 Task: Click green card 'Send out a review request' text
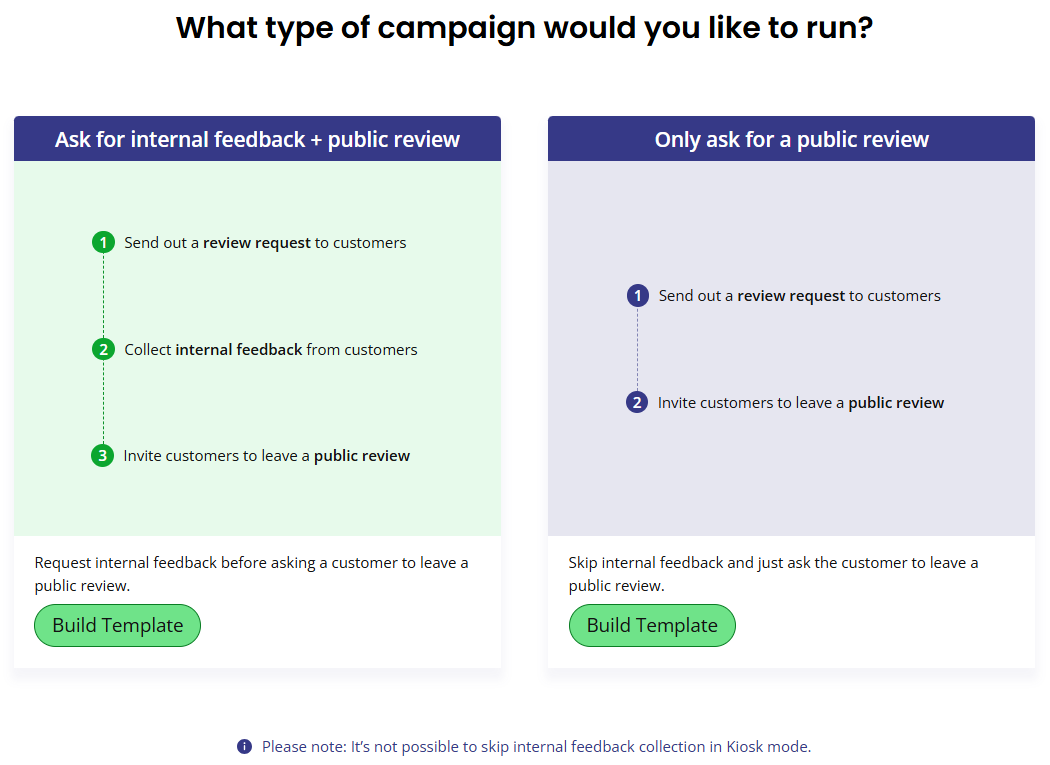265,242
